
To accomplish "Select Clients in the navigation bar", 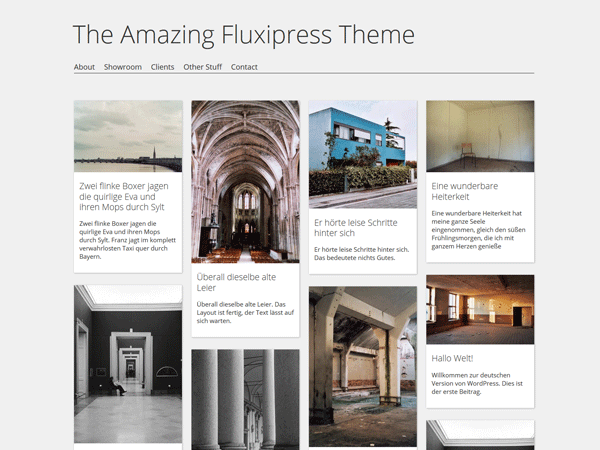I will (162, 67).
